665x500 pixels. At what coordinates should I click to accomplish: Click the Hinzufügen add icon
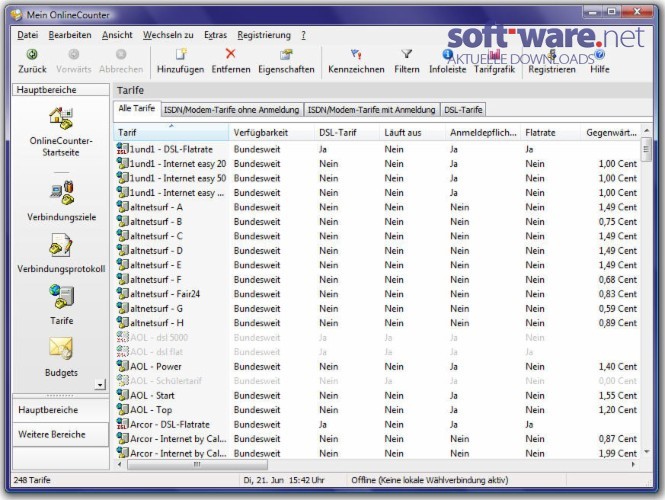181,54
